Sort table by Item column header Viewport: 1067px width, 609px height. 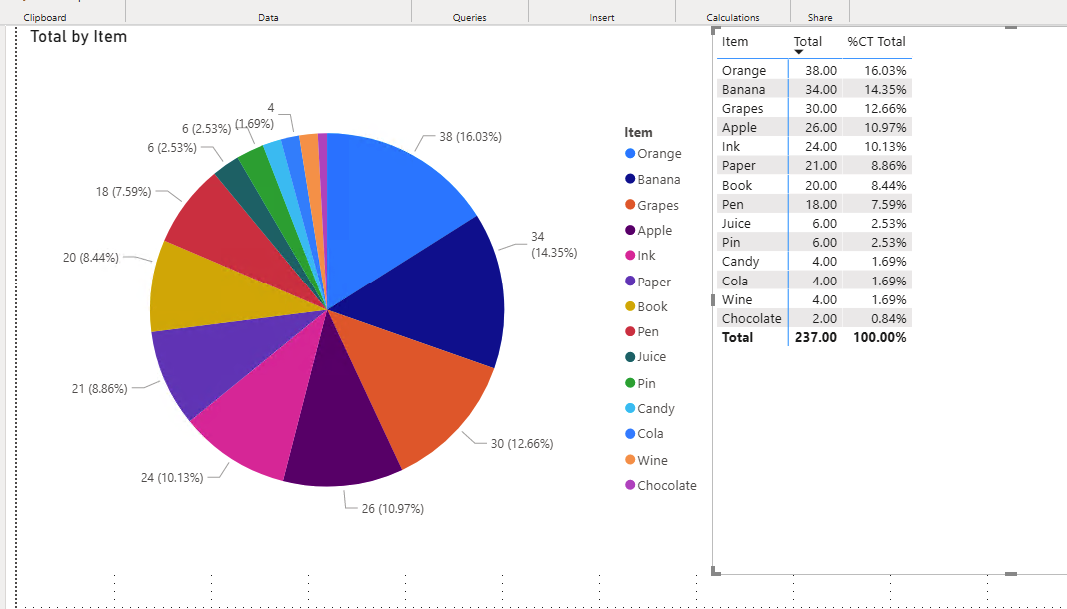tap(735, 42)
